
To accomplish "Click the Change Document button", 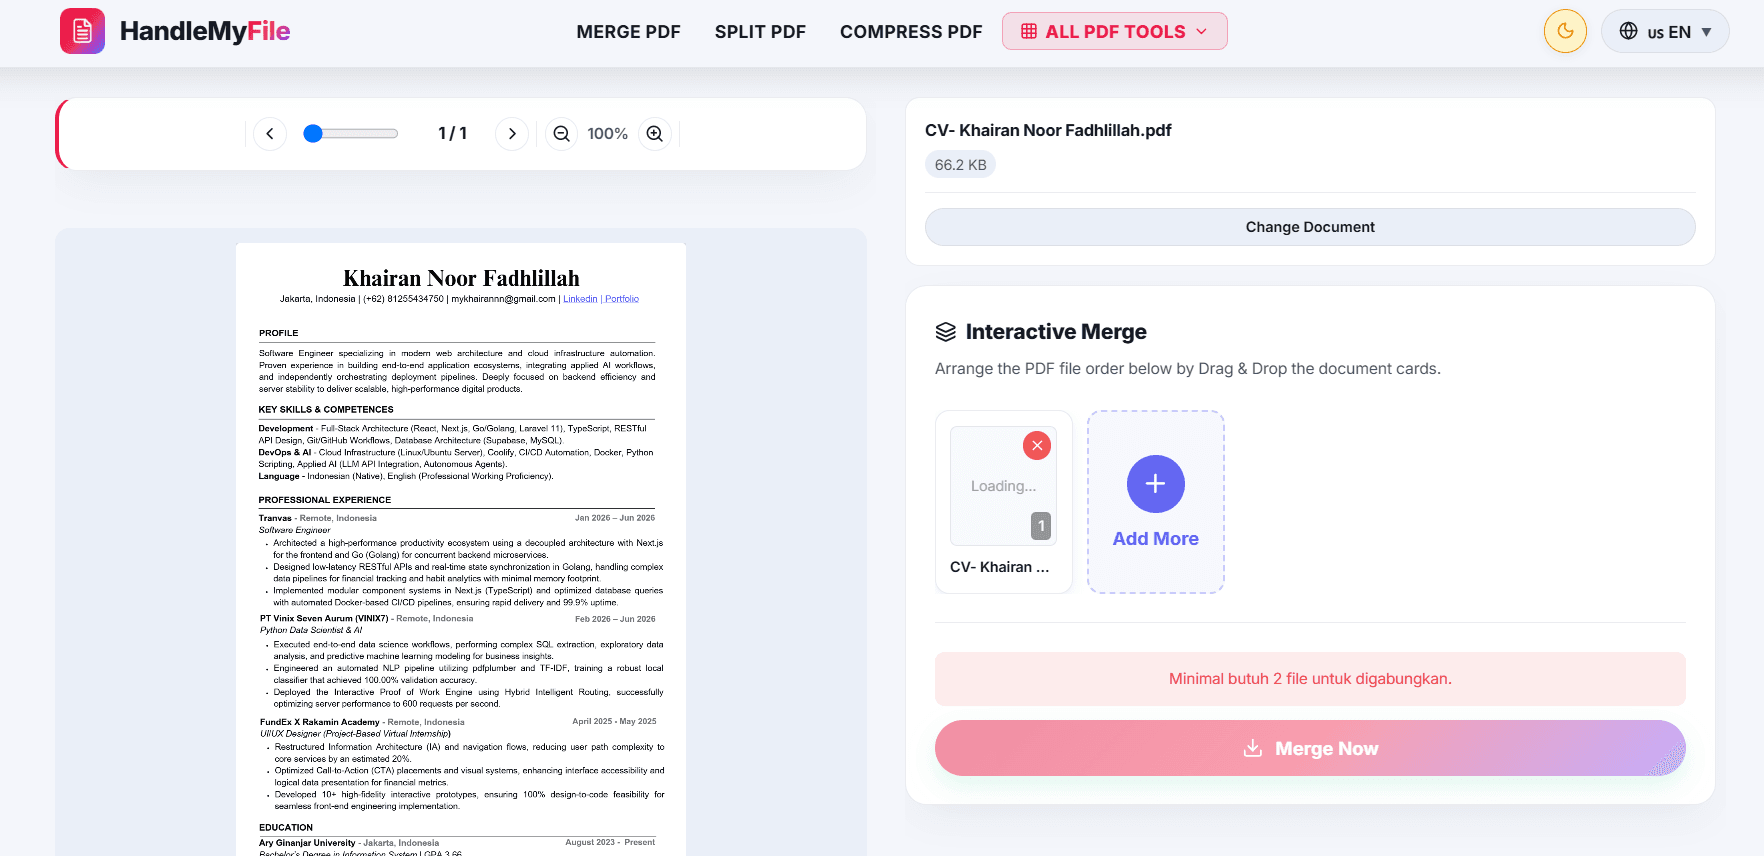I will coord(1310,227).
